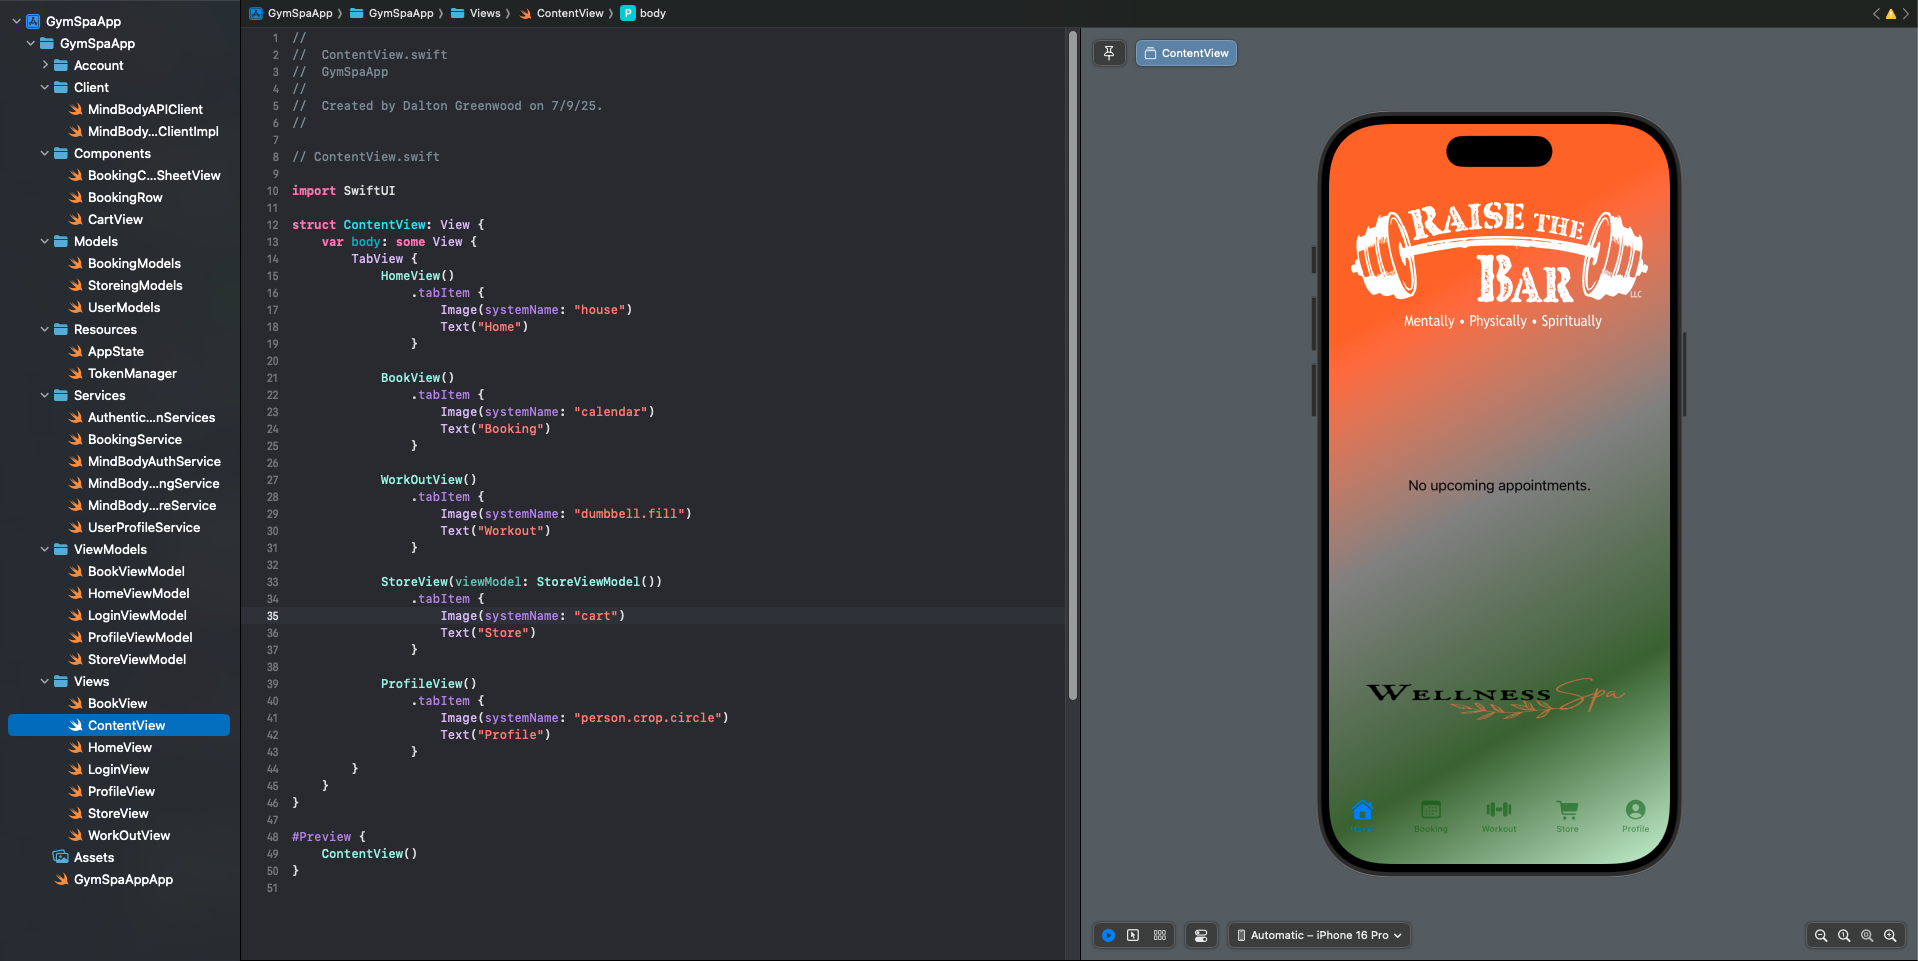Click the body symbol in the jump bar
The width and height of the screenshot is (1918, 961).
tap(644, 13)
